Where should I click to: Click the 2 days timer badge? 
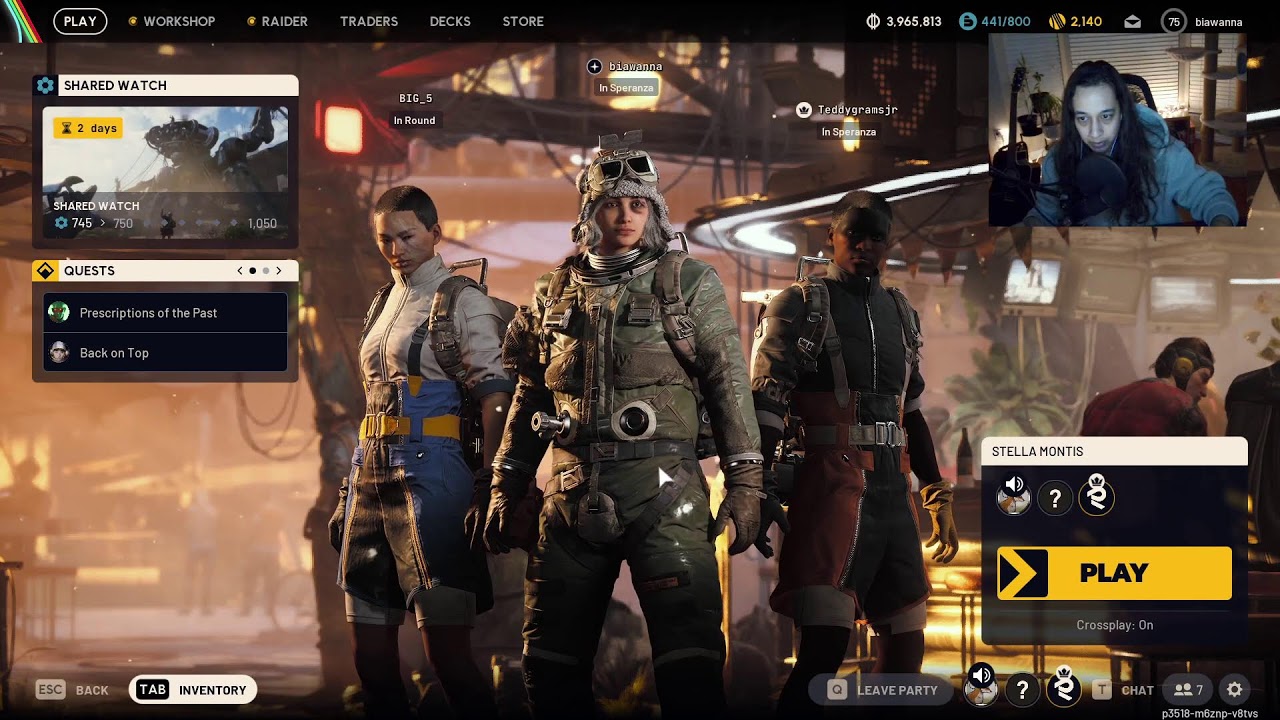[x=88, y=128]
